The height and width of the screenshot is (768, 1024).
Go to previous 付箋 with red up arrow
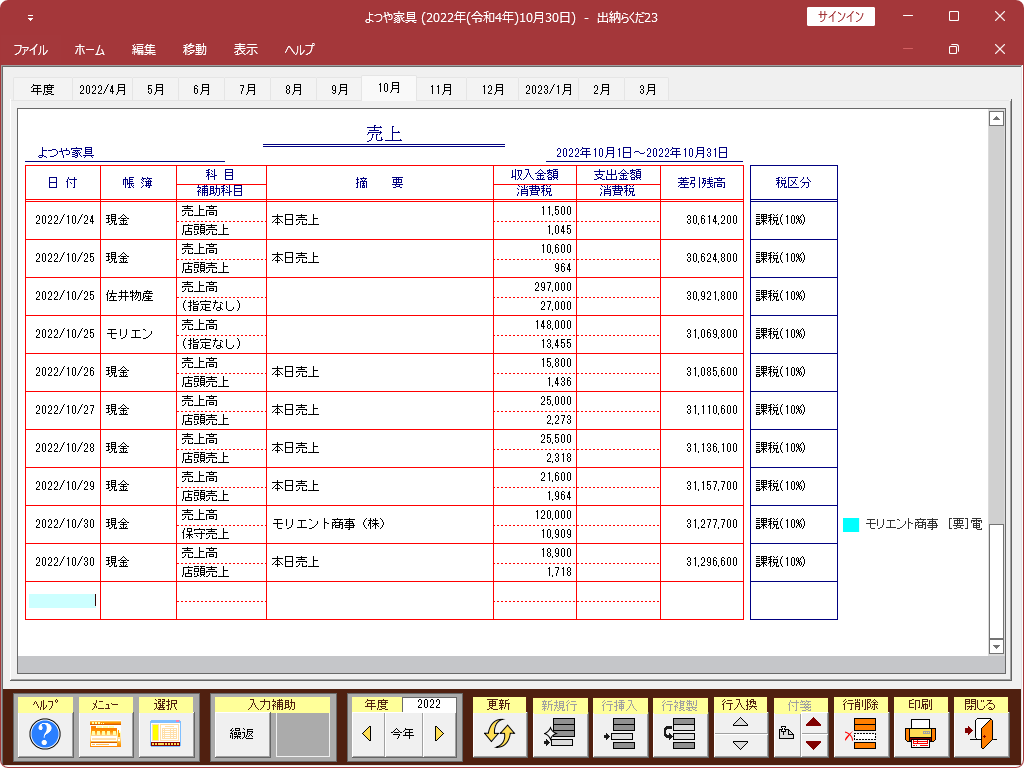point(814,723)
